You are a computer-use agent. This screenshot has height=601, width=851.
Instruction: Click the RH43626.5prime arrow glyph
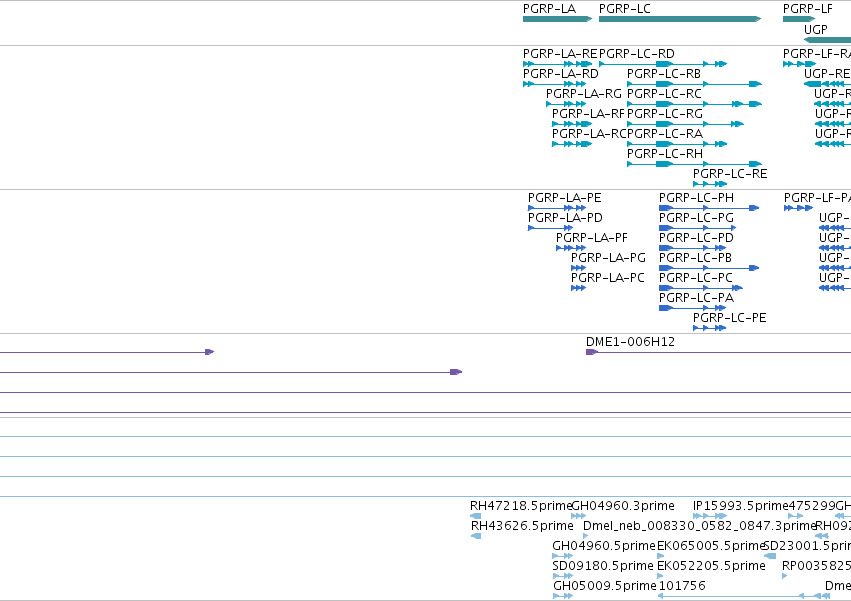[x=476, y=536]
